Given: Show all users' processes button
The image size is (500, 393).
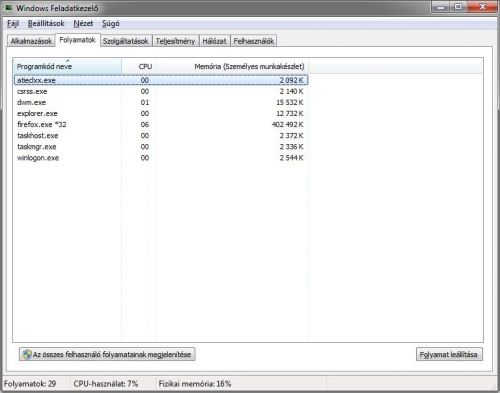Looking at the screenshot, I should point(107,354).
